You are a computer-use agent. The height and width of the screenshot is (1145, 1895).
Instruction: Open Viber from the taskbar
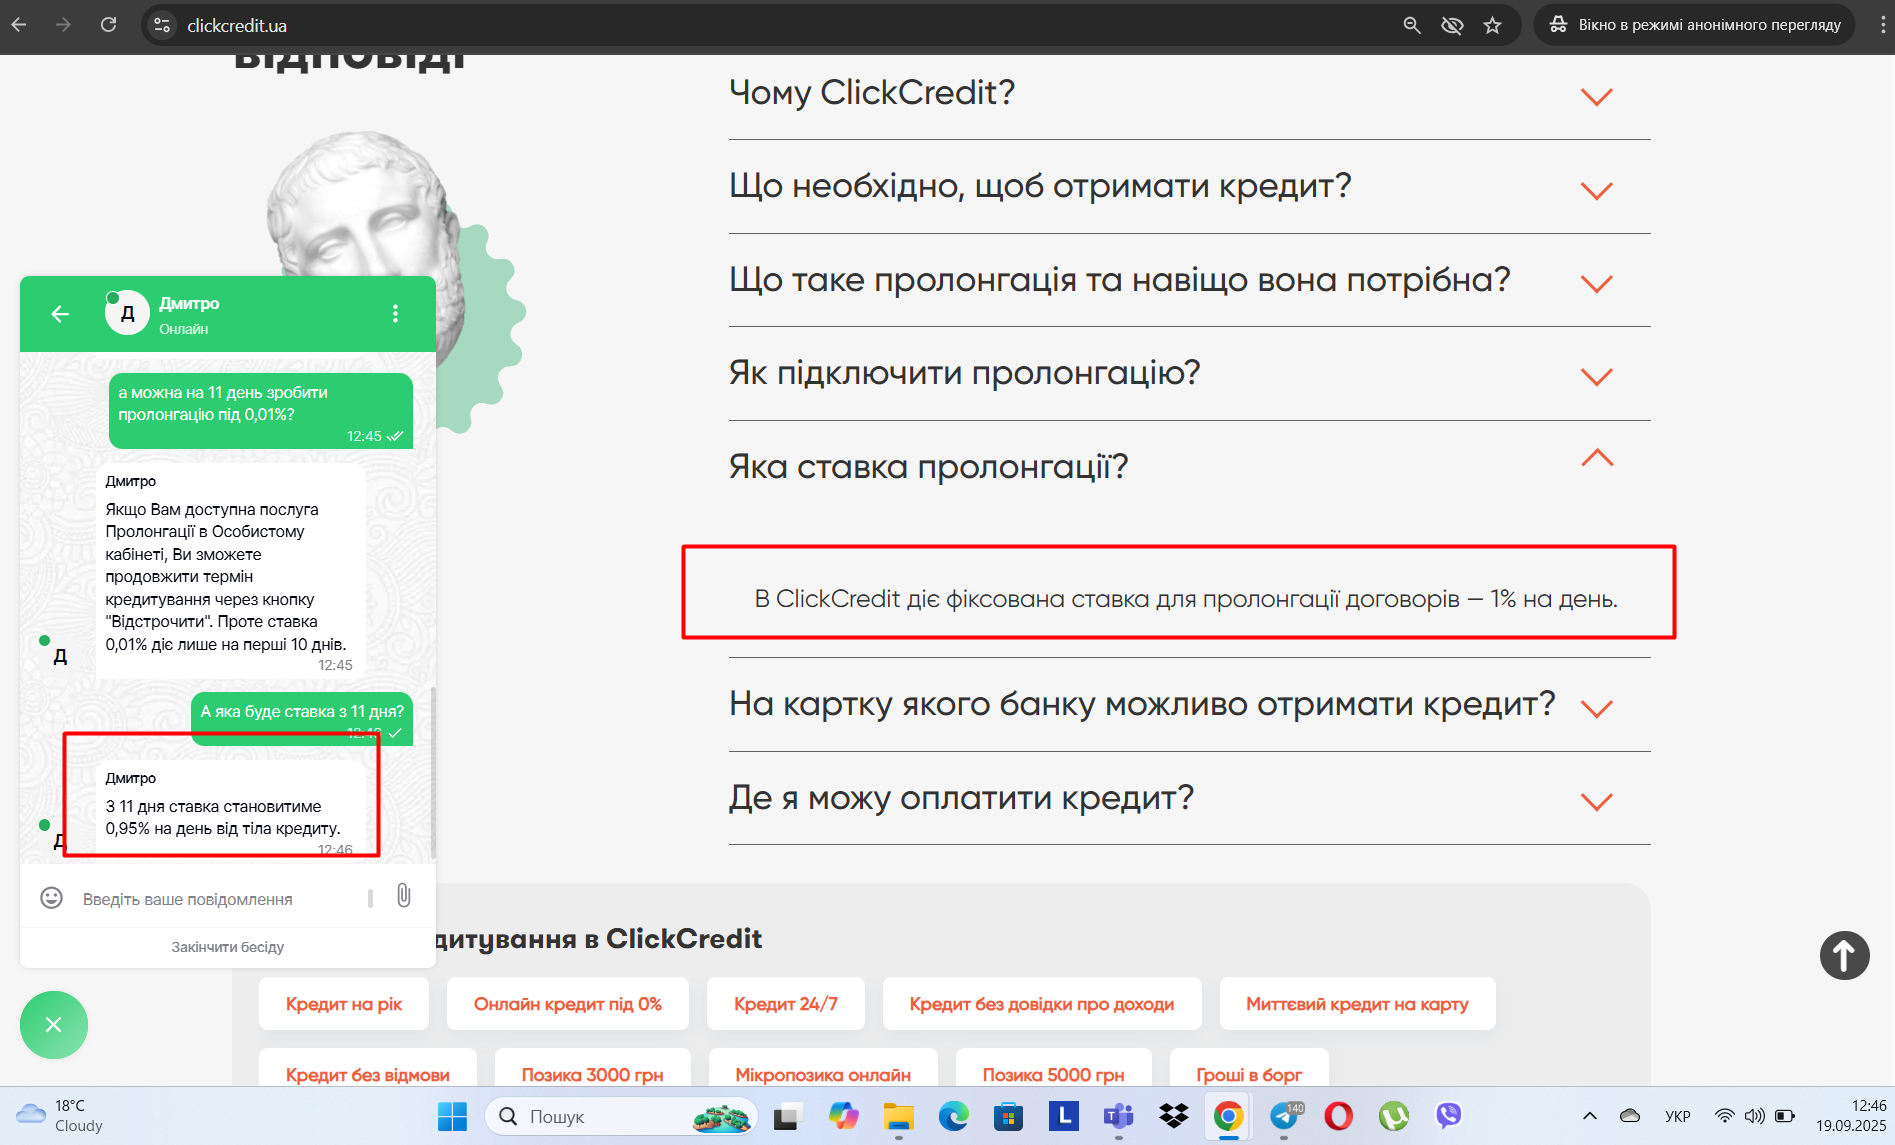click(x=1448, y=1116)
